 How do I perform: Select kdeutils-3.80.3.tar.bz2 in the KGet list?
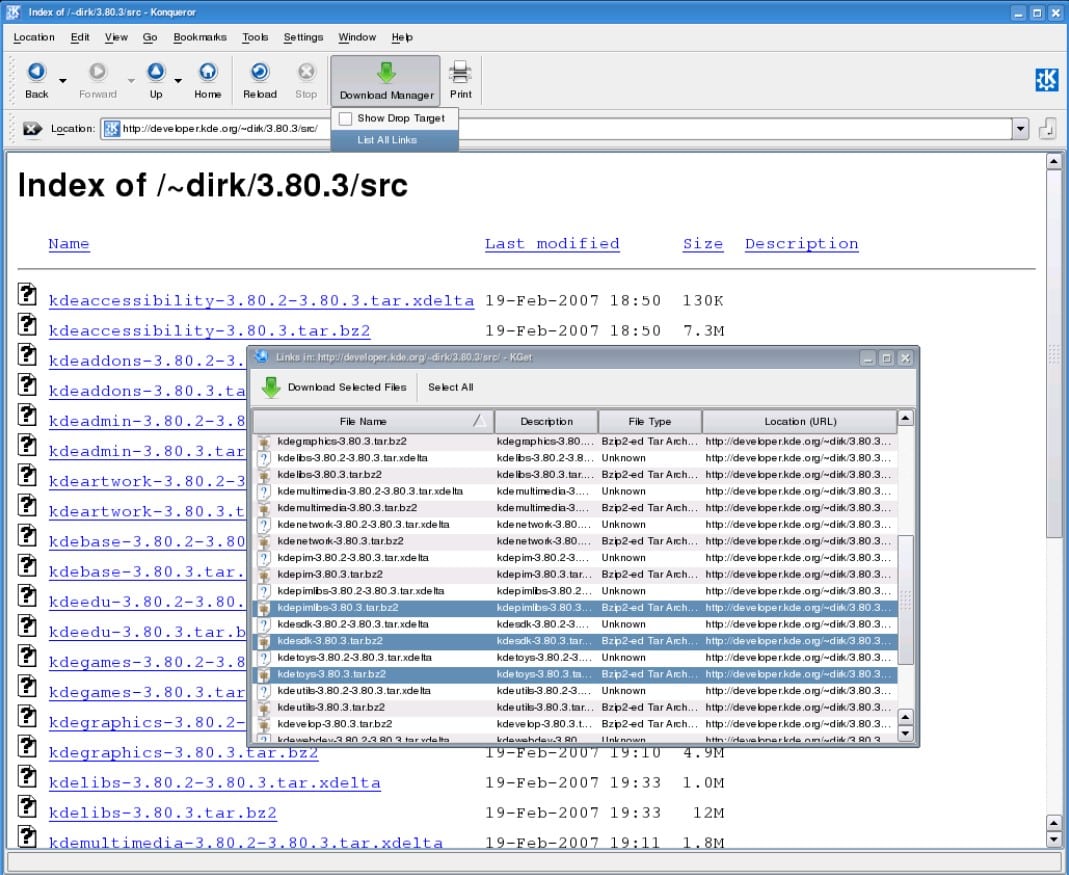(575, 708)
